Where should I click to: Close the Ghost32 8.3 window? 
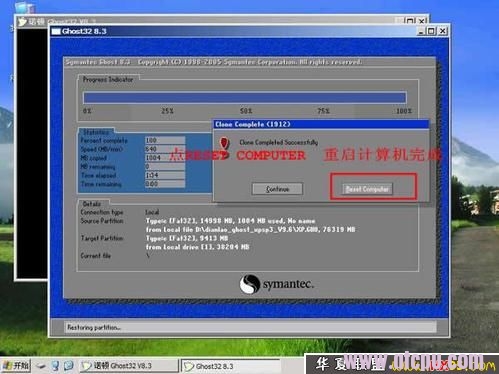tap(442, 31)
